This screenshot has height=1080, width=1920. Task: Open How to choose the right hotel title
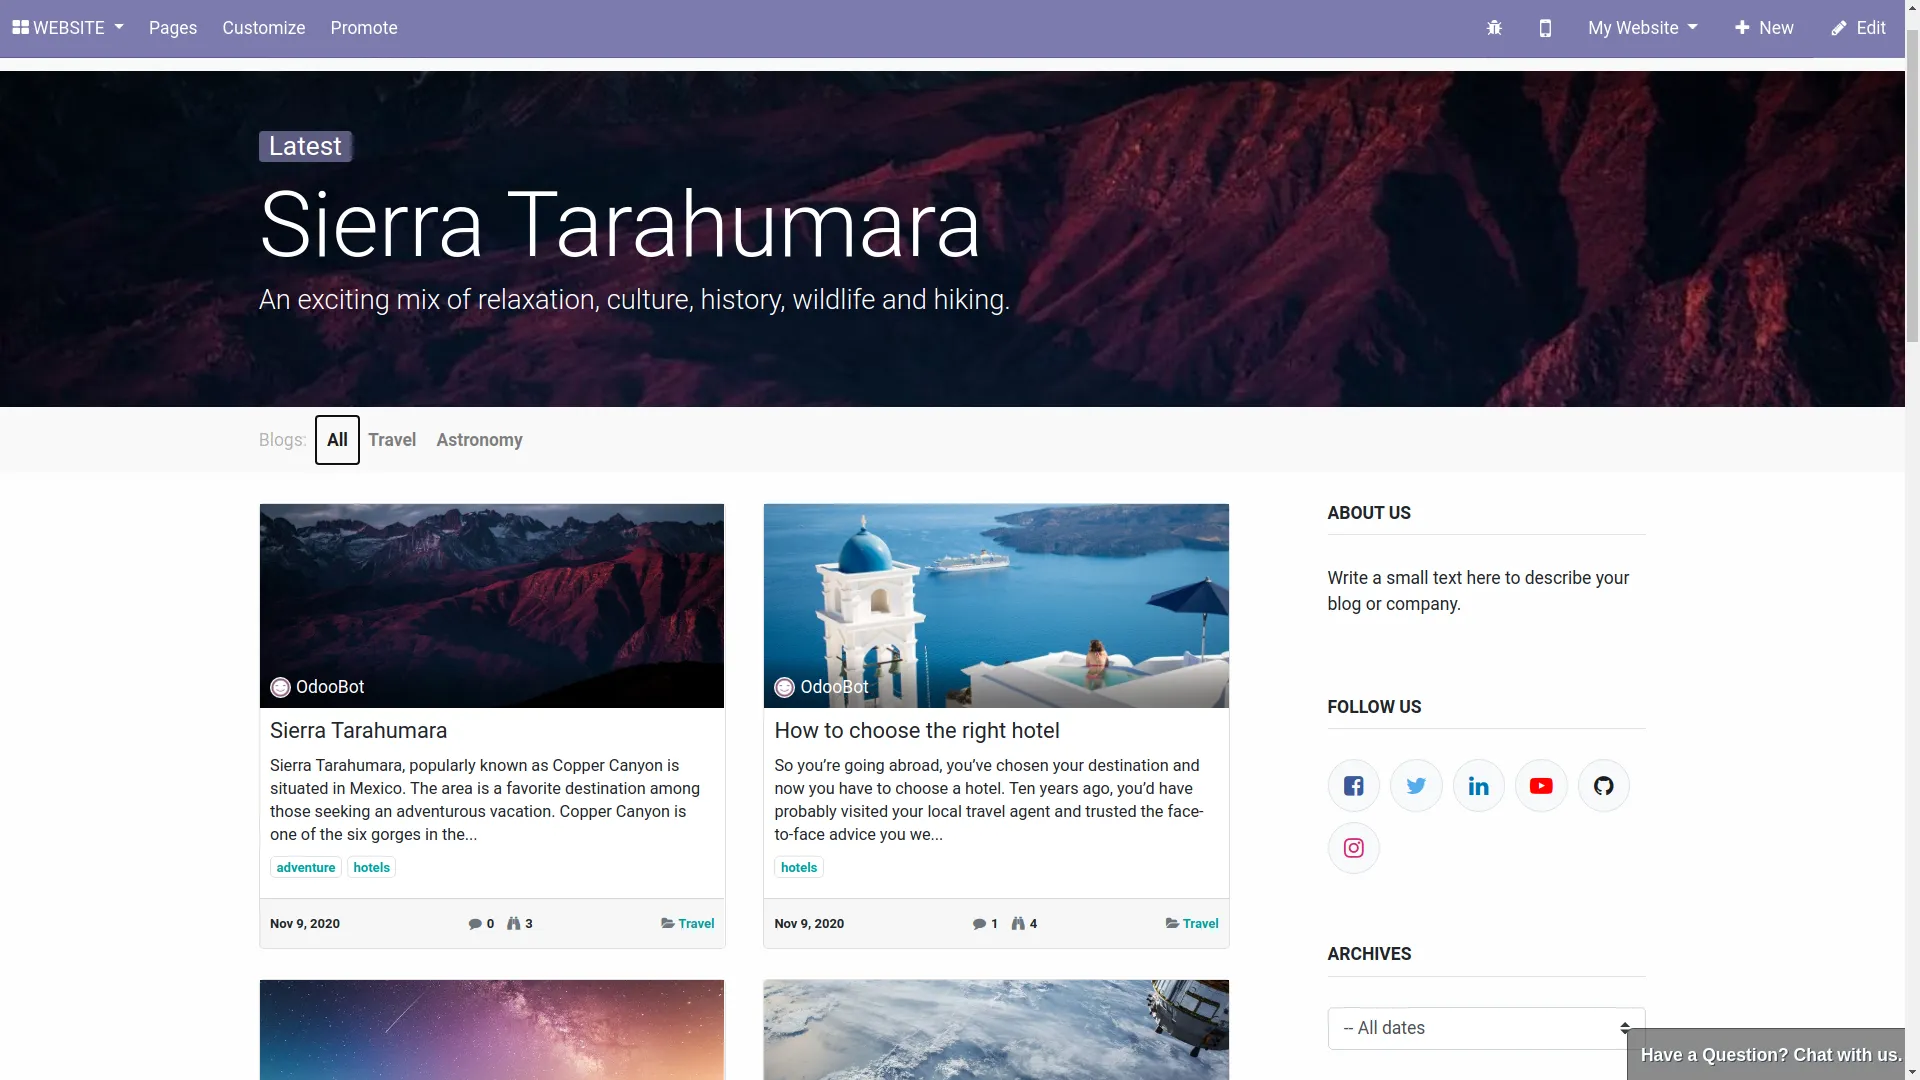917,731
